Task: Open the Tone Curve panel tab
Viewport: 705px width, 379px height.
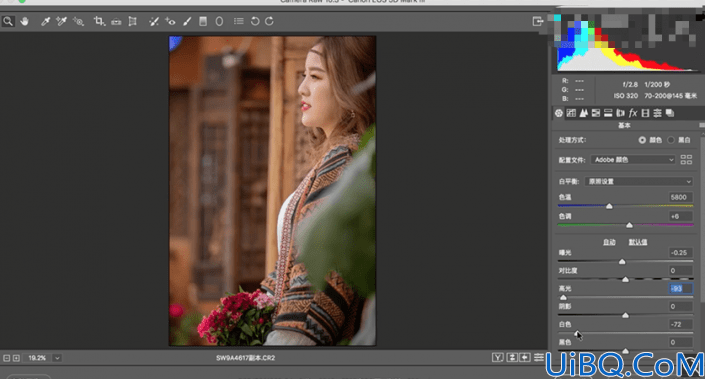Action: [571, 113]
